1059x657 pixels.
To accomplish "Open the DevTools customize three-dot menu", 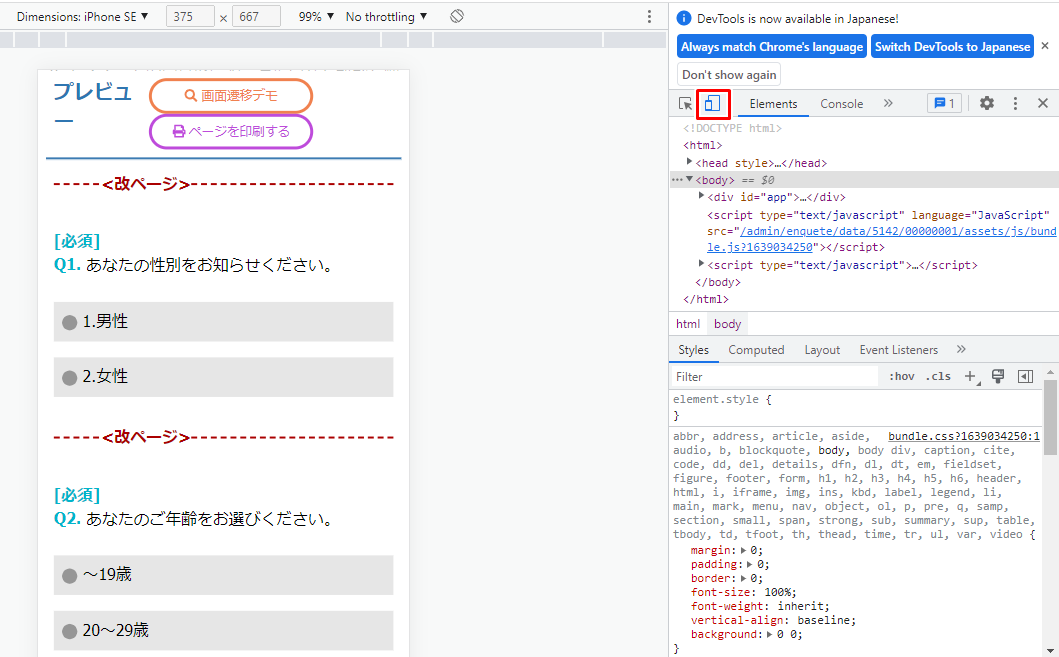I will pos(1015,103).
